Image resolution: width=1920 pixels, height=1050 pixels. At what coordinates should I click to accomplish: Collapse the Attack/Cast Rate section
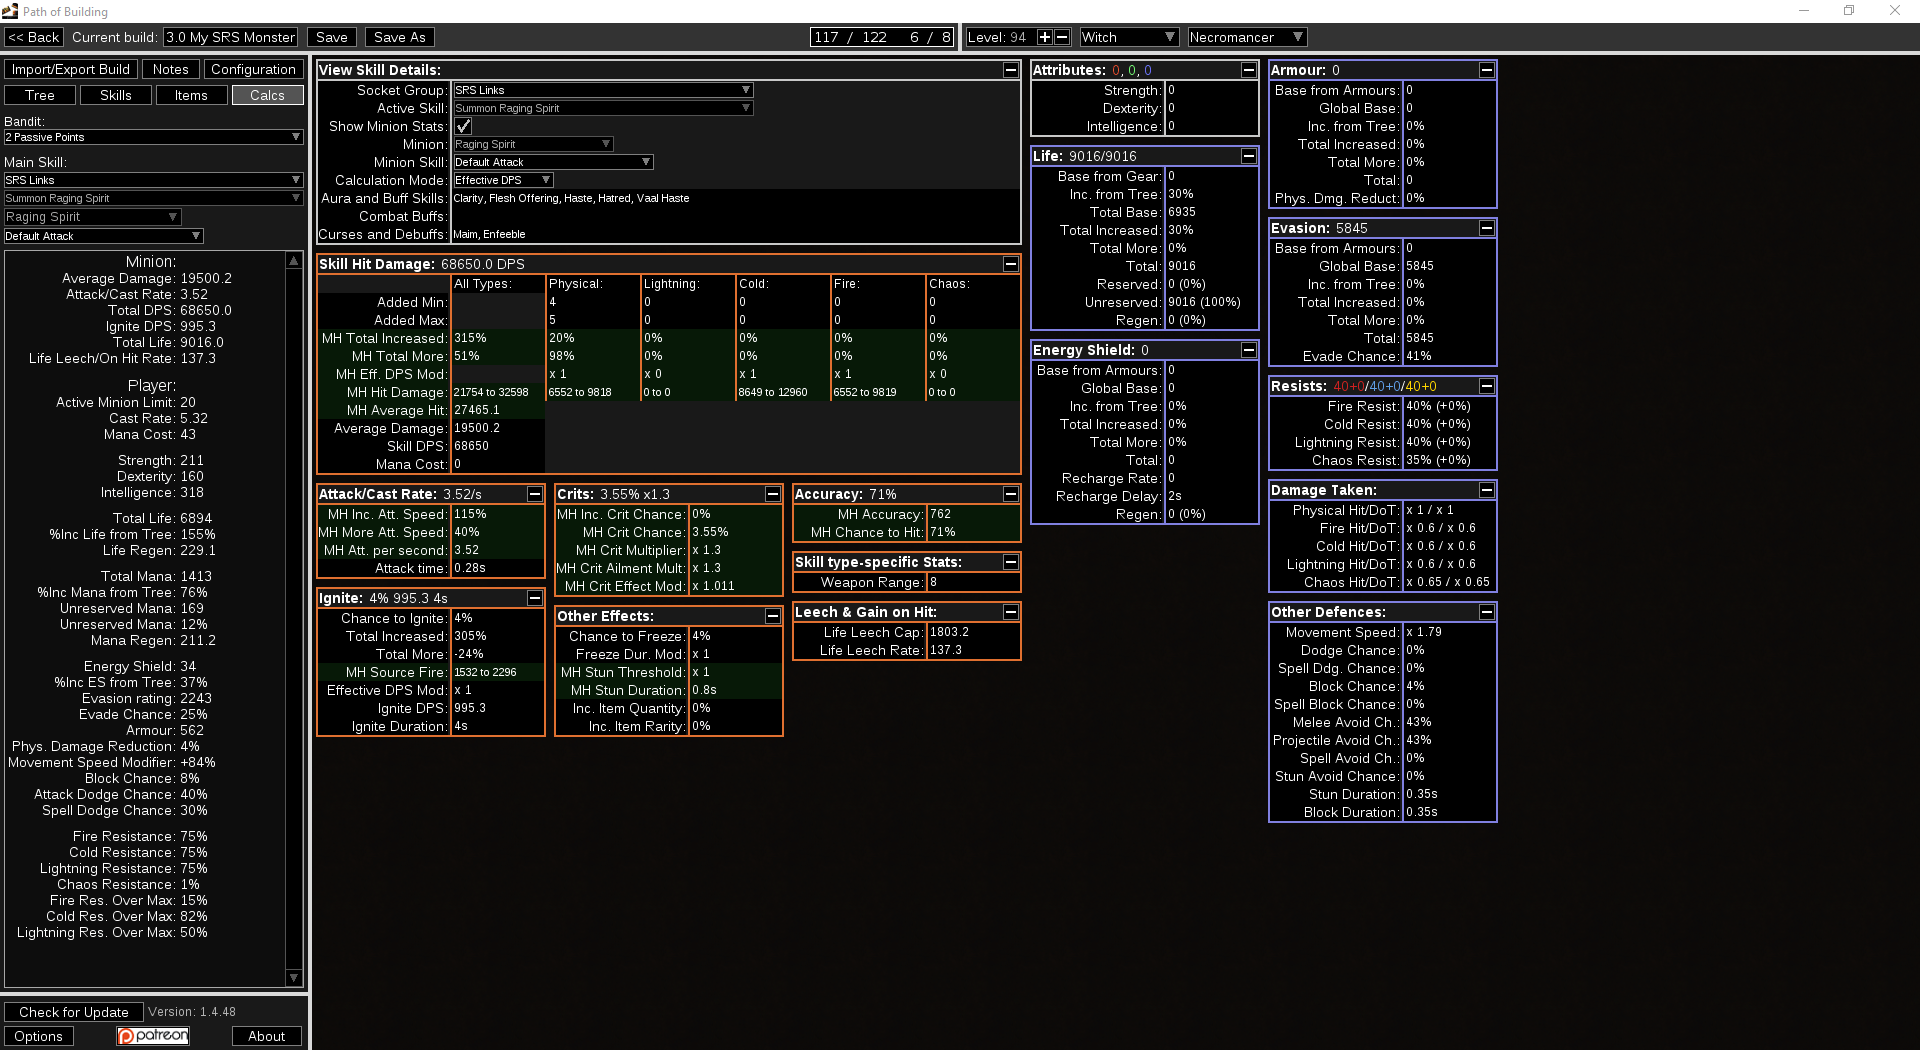535,494
